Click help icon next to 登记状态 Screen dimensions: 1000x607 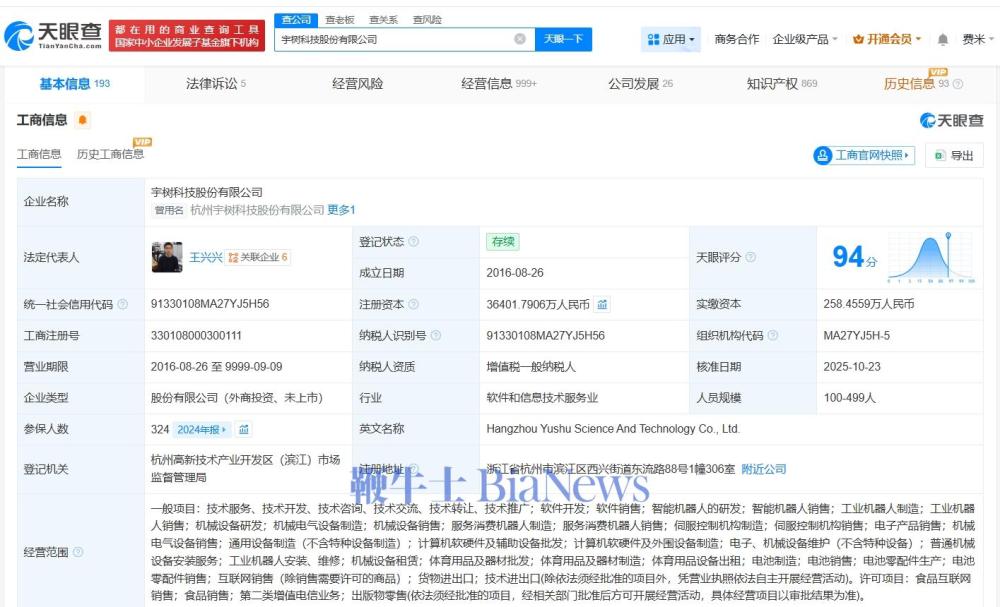(x=413, y=242)
